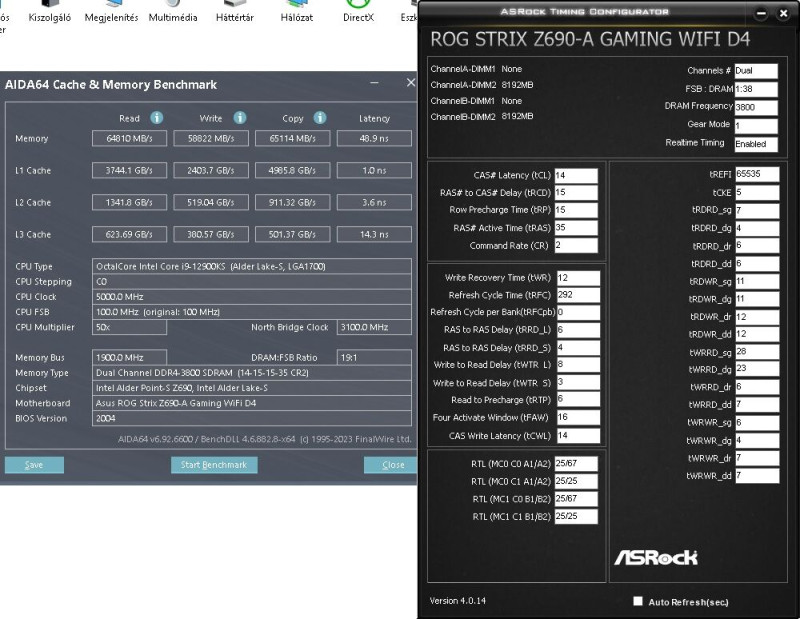Click the Read to Precharge (tRTP) field
This screenshot has width=800, height=619.
coord(579,400)
